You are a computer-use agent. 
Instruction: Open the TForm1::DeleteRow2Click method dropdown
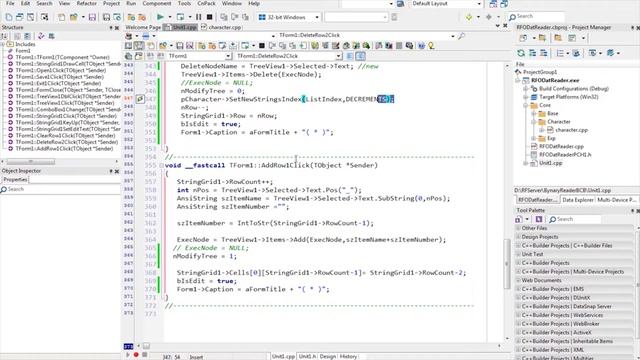[338, 56]
